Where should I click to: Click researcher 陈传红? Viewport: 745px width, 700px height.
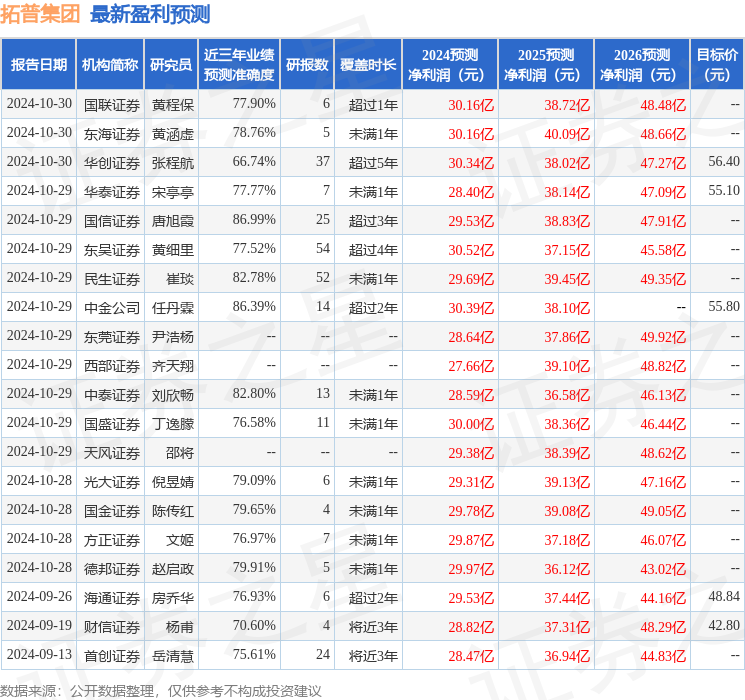(173, 511)
